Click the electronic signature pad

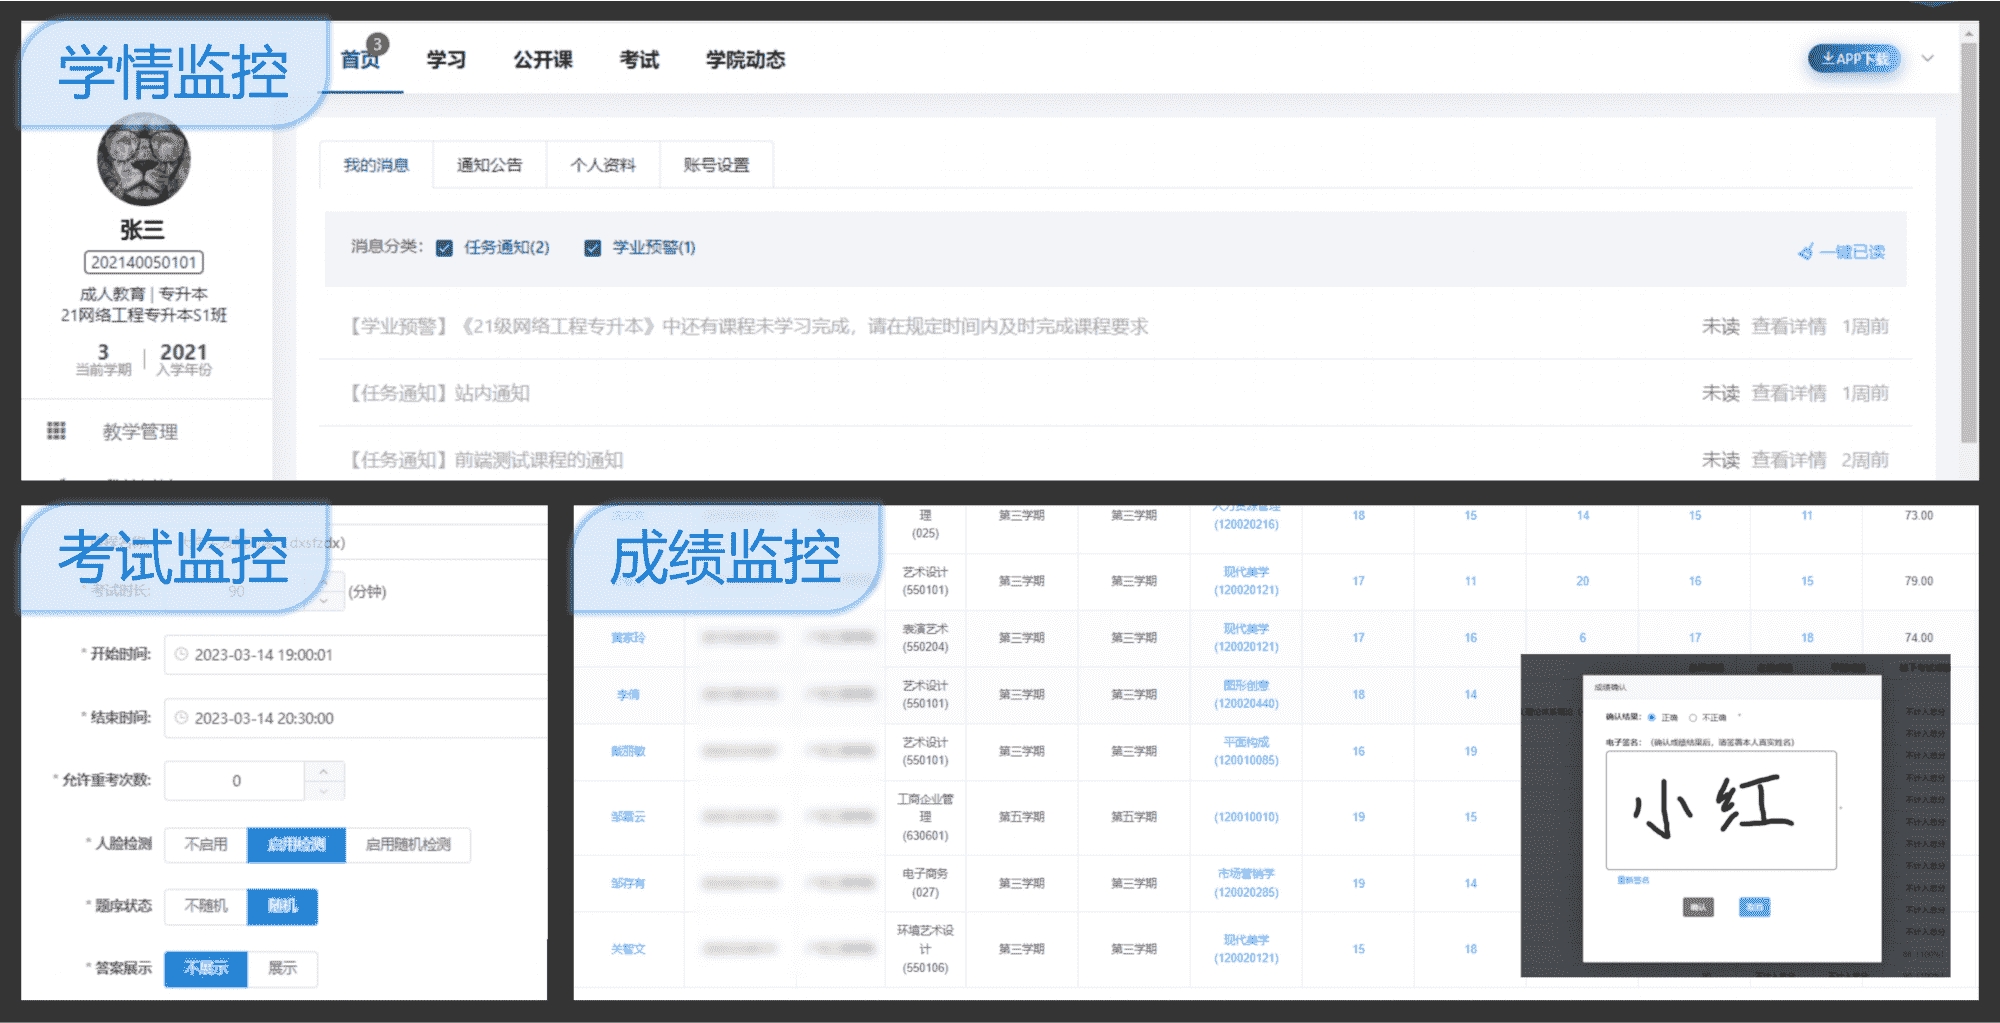pos(1721,810)
